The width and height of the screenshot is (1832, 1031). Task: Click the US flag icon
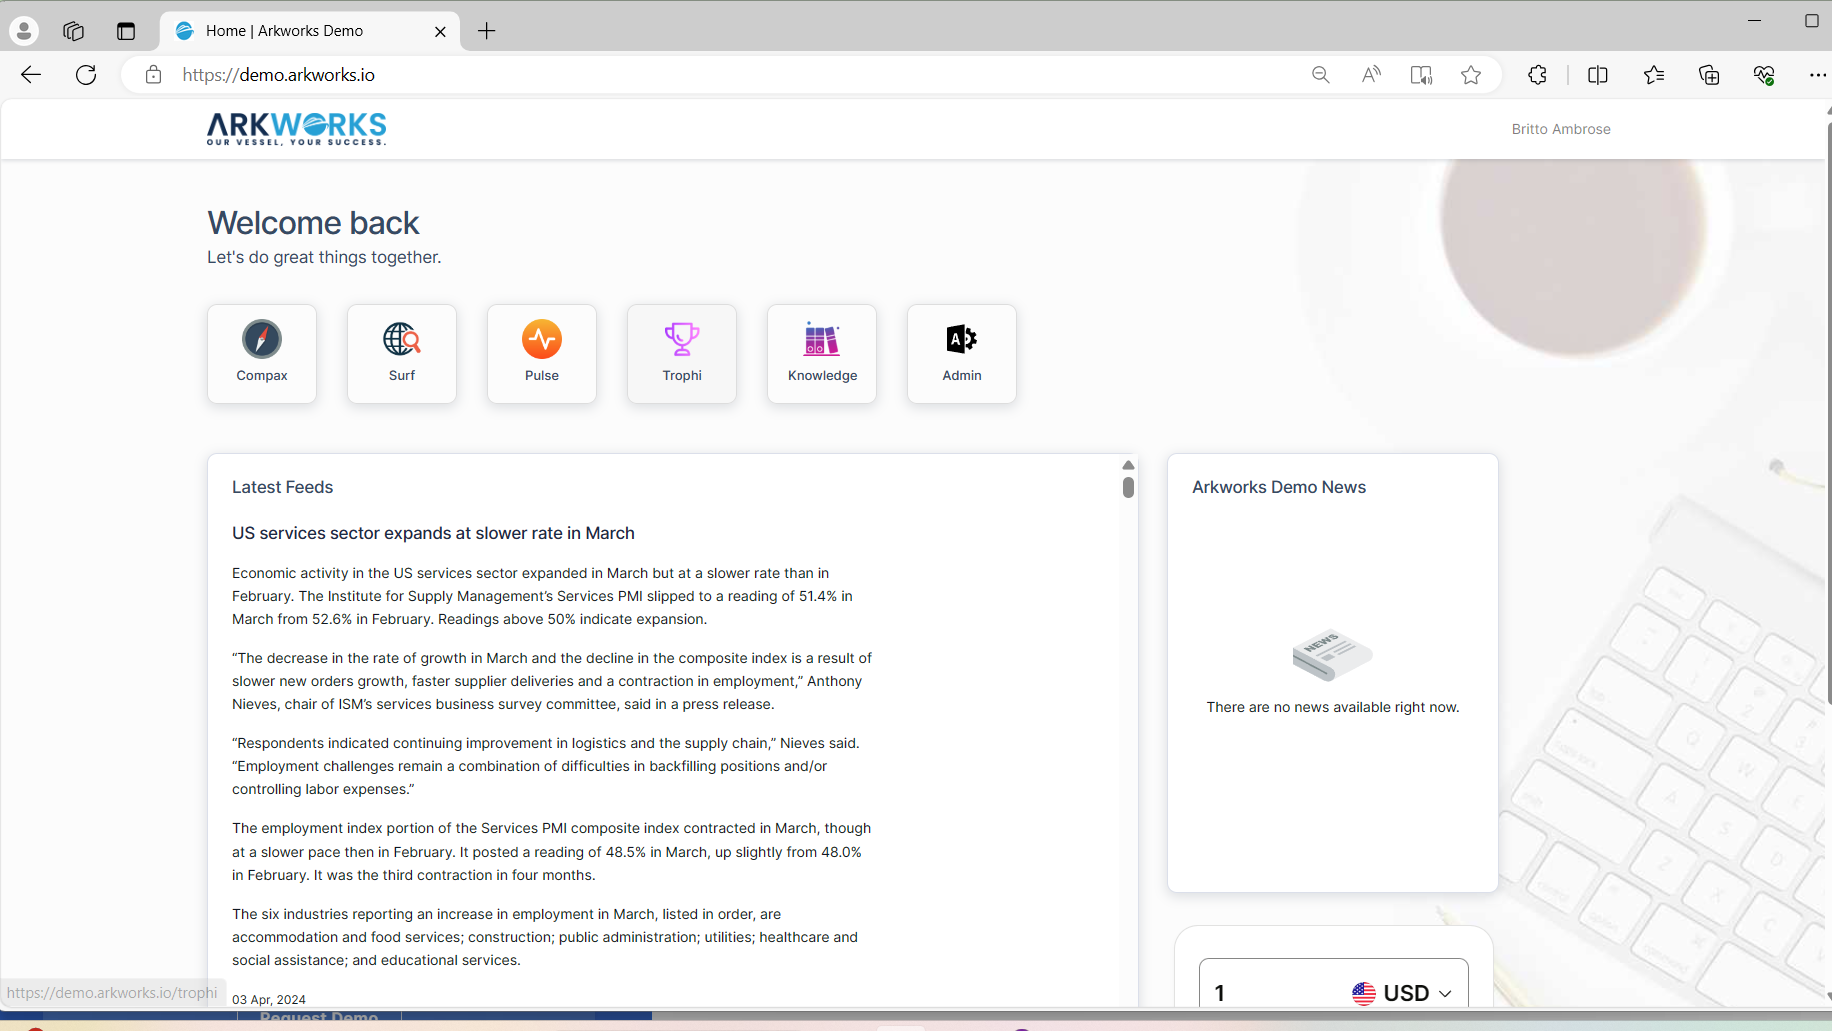click(1364, 993)
